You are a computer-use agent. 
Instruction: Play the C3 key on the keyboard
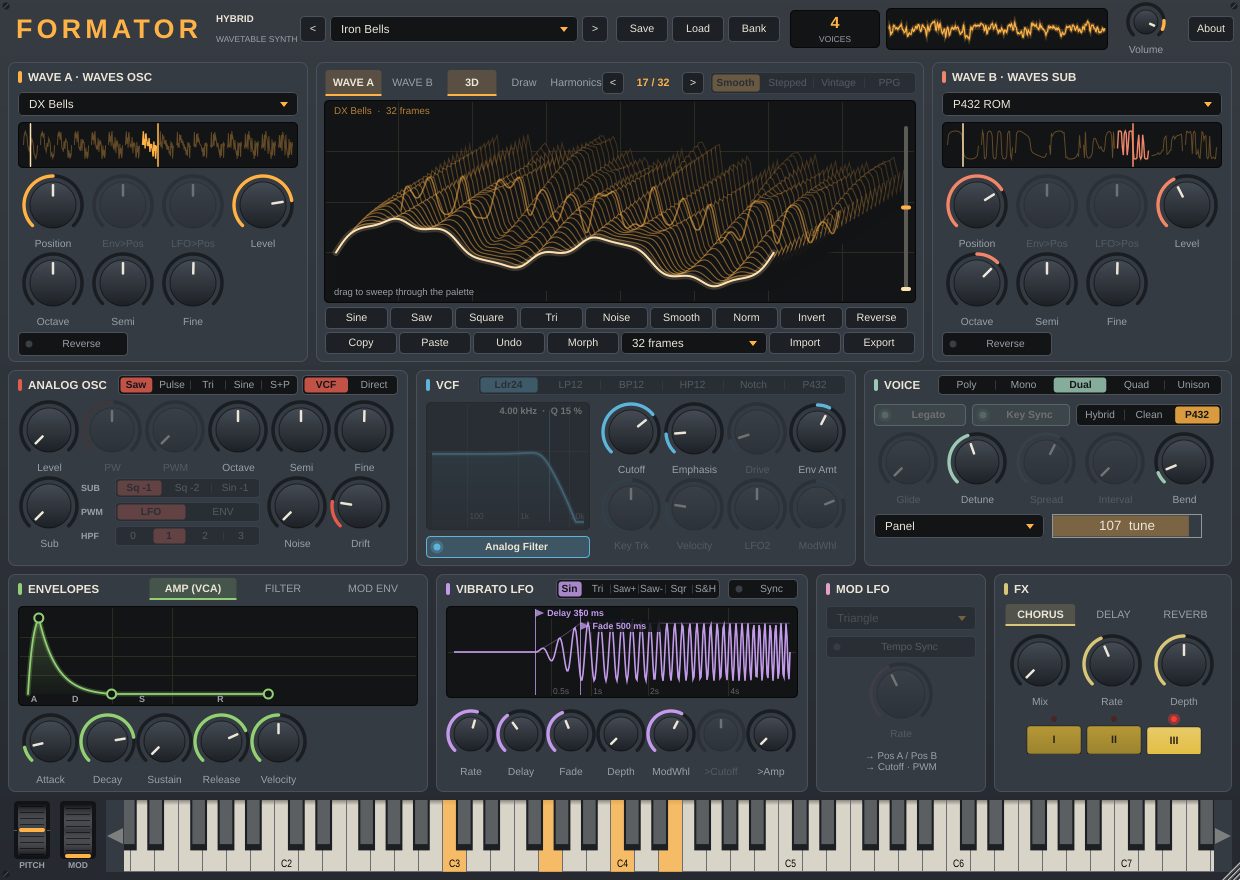click(x=454, y=836)
